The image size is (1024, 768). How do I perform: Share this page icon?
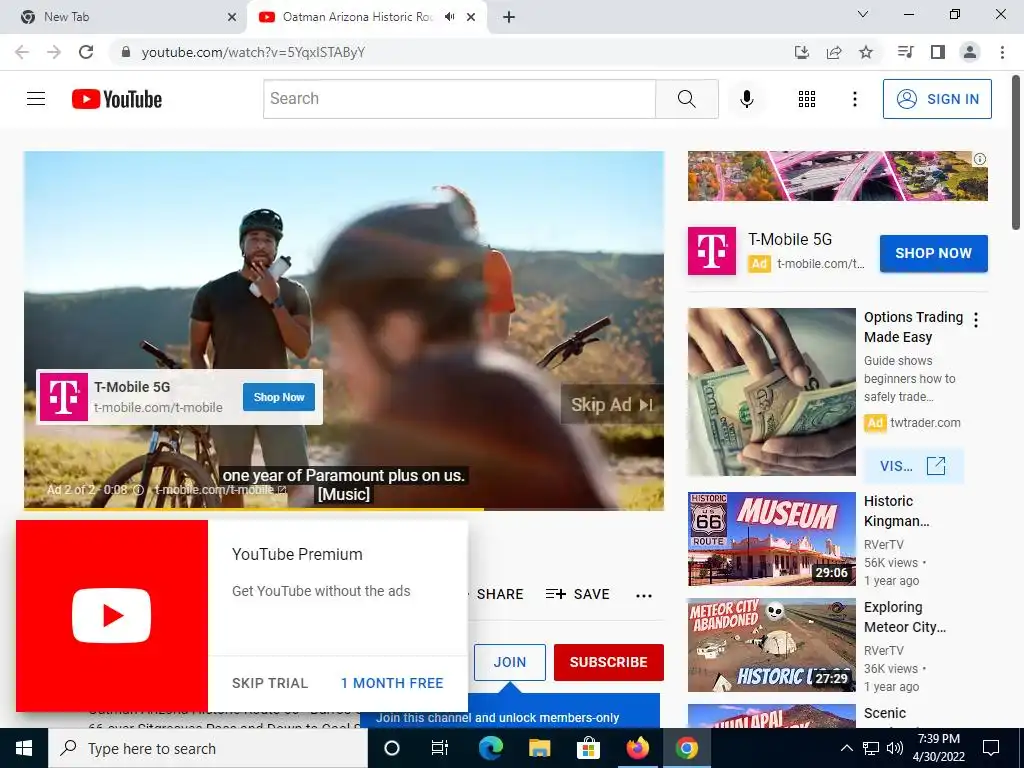coord(834,52)
